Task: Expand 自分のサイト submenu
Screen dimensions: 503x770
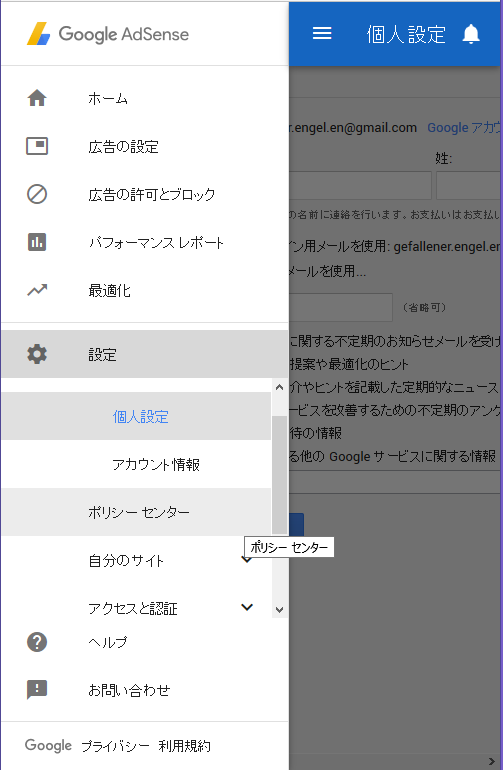Action: [x=136, y=560]
